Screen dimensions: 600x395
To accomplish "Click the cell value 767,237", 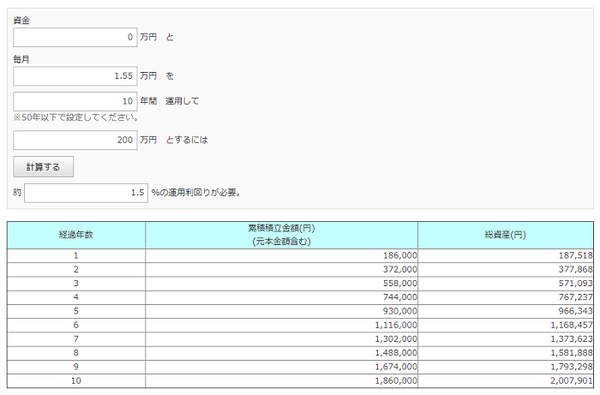I will (576, 297).
